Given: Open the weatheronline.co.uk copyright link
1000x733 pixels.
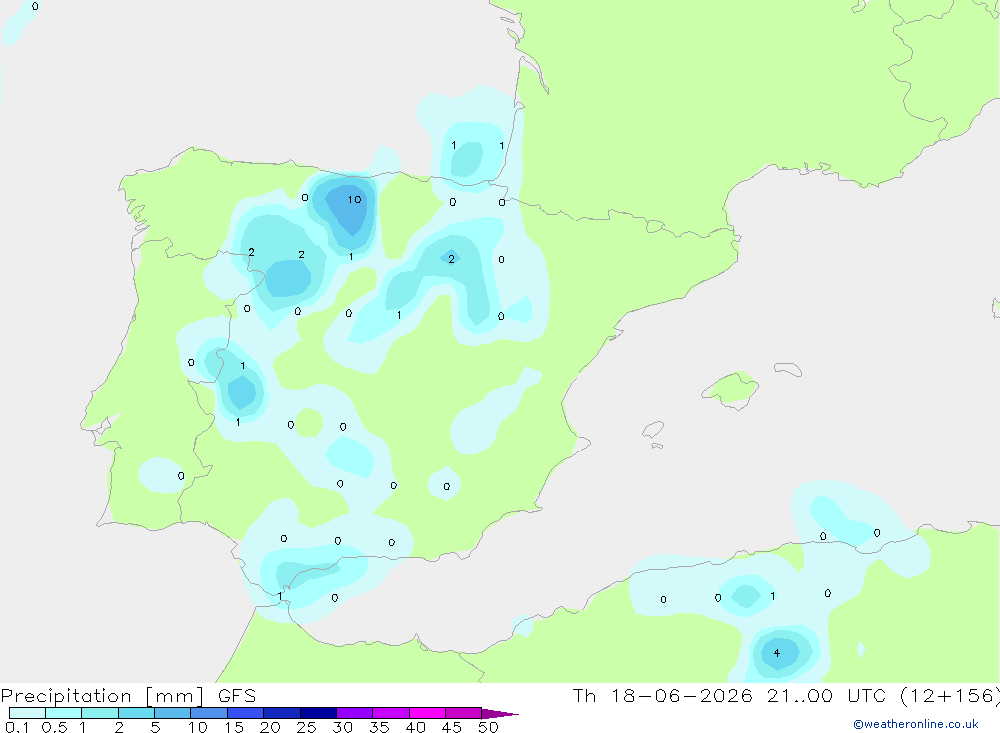Looking at the screenshot, I should point(916,724).
